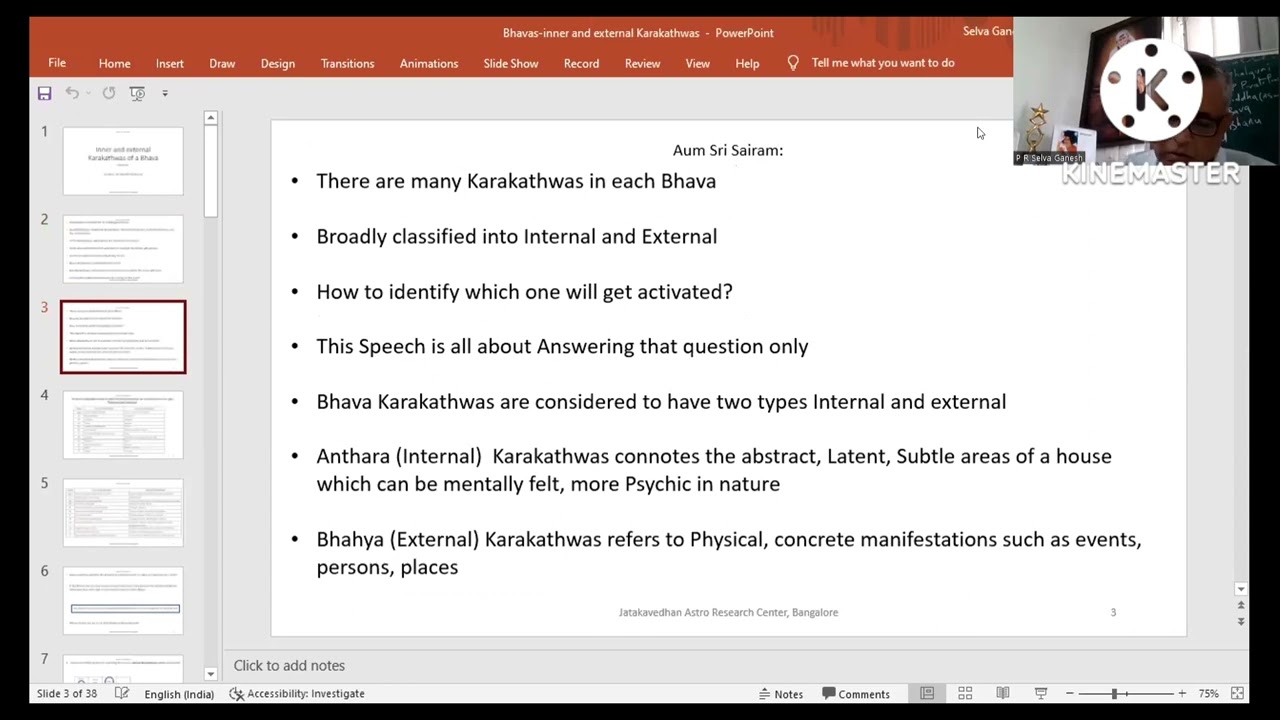1280x720 pixels.
Task: Switch to Reading View icon
Action: 1003,693
